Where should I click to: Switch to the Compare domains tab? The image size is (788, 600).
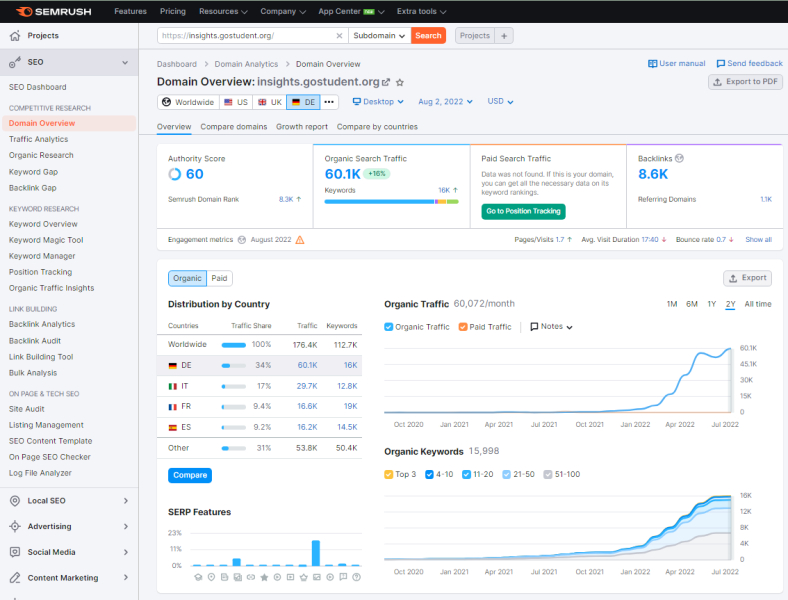pos(233,127)
